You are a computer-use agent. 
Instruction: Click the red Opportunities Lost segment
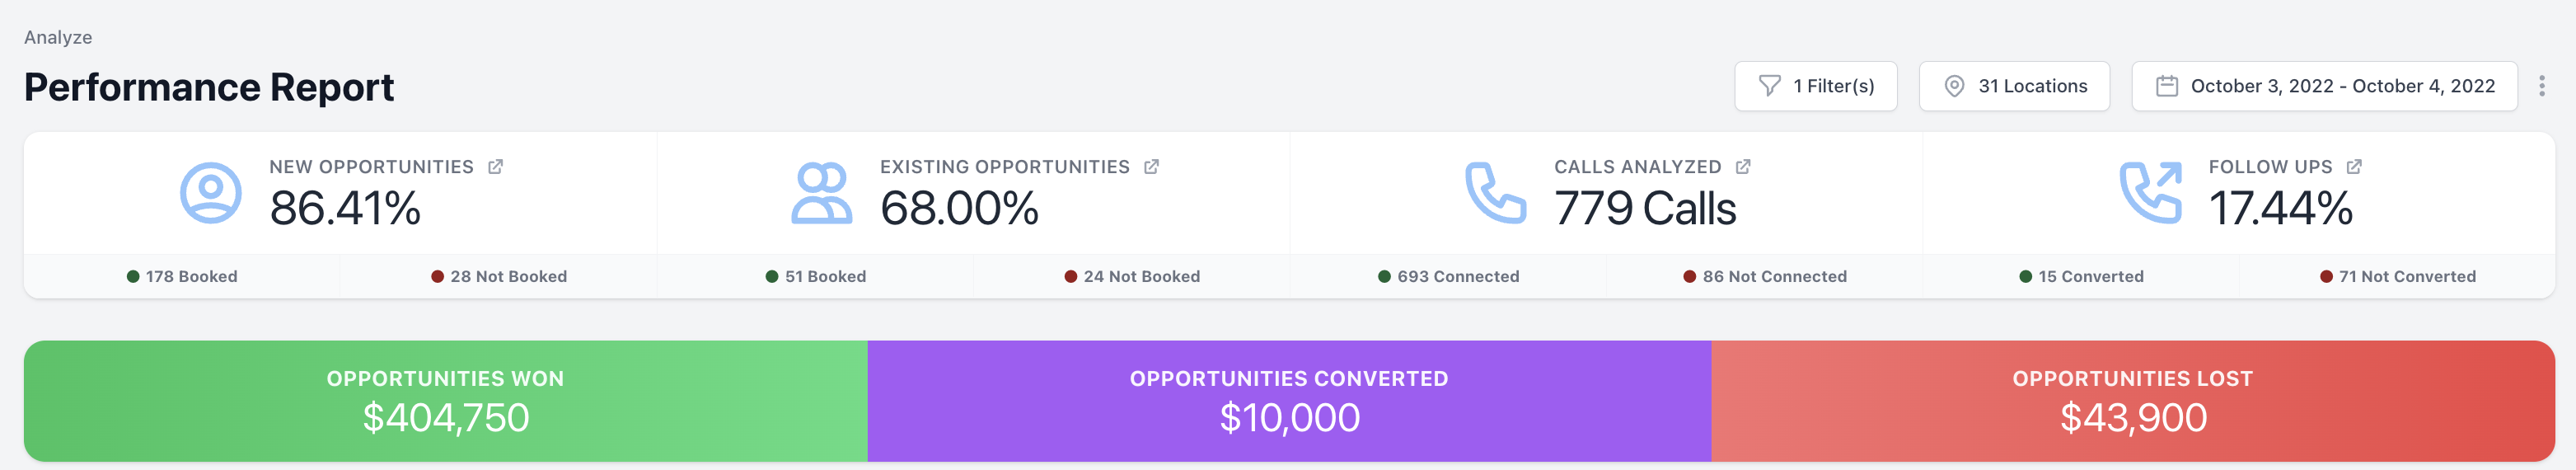(2133, 401)
